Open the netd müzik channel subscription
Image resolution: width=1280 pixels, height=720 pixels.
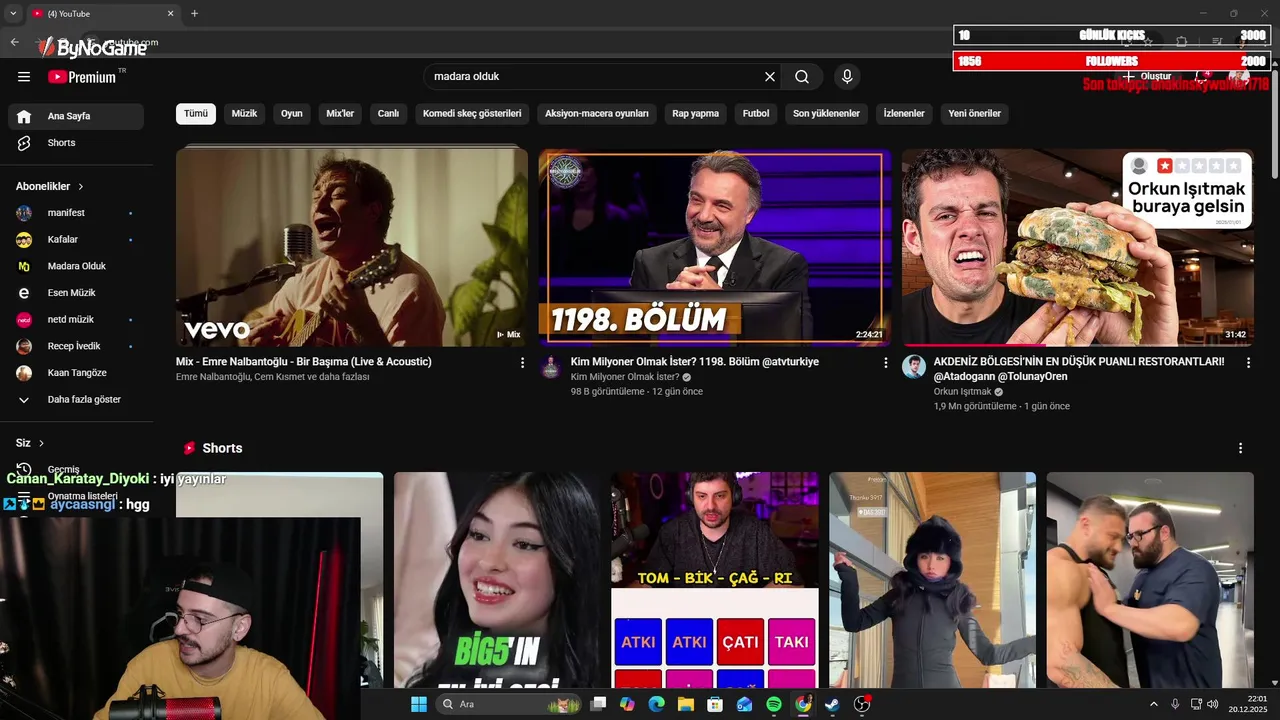[x=76, y=319]
